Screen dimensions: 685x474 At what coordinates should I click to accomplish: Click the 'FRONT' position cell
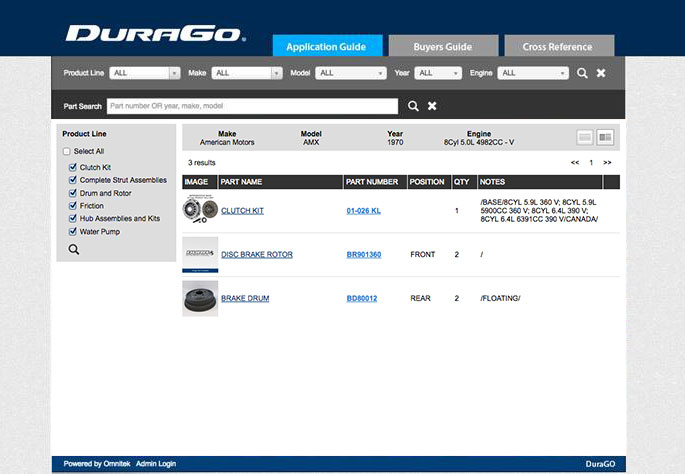point(422,254)
